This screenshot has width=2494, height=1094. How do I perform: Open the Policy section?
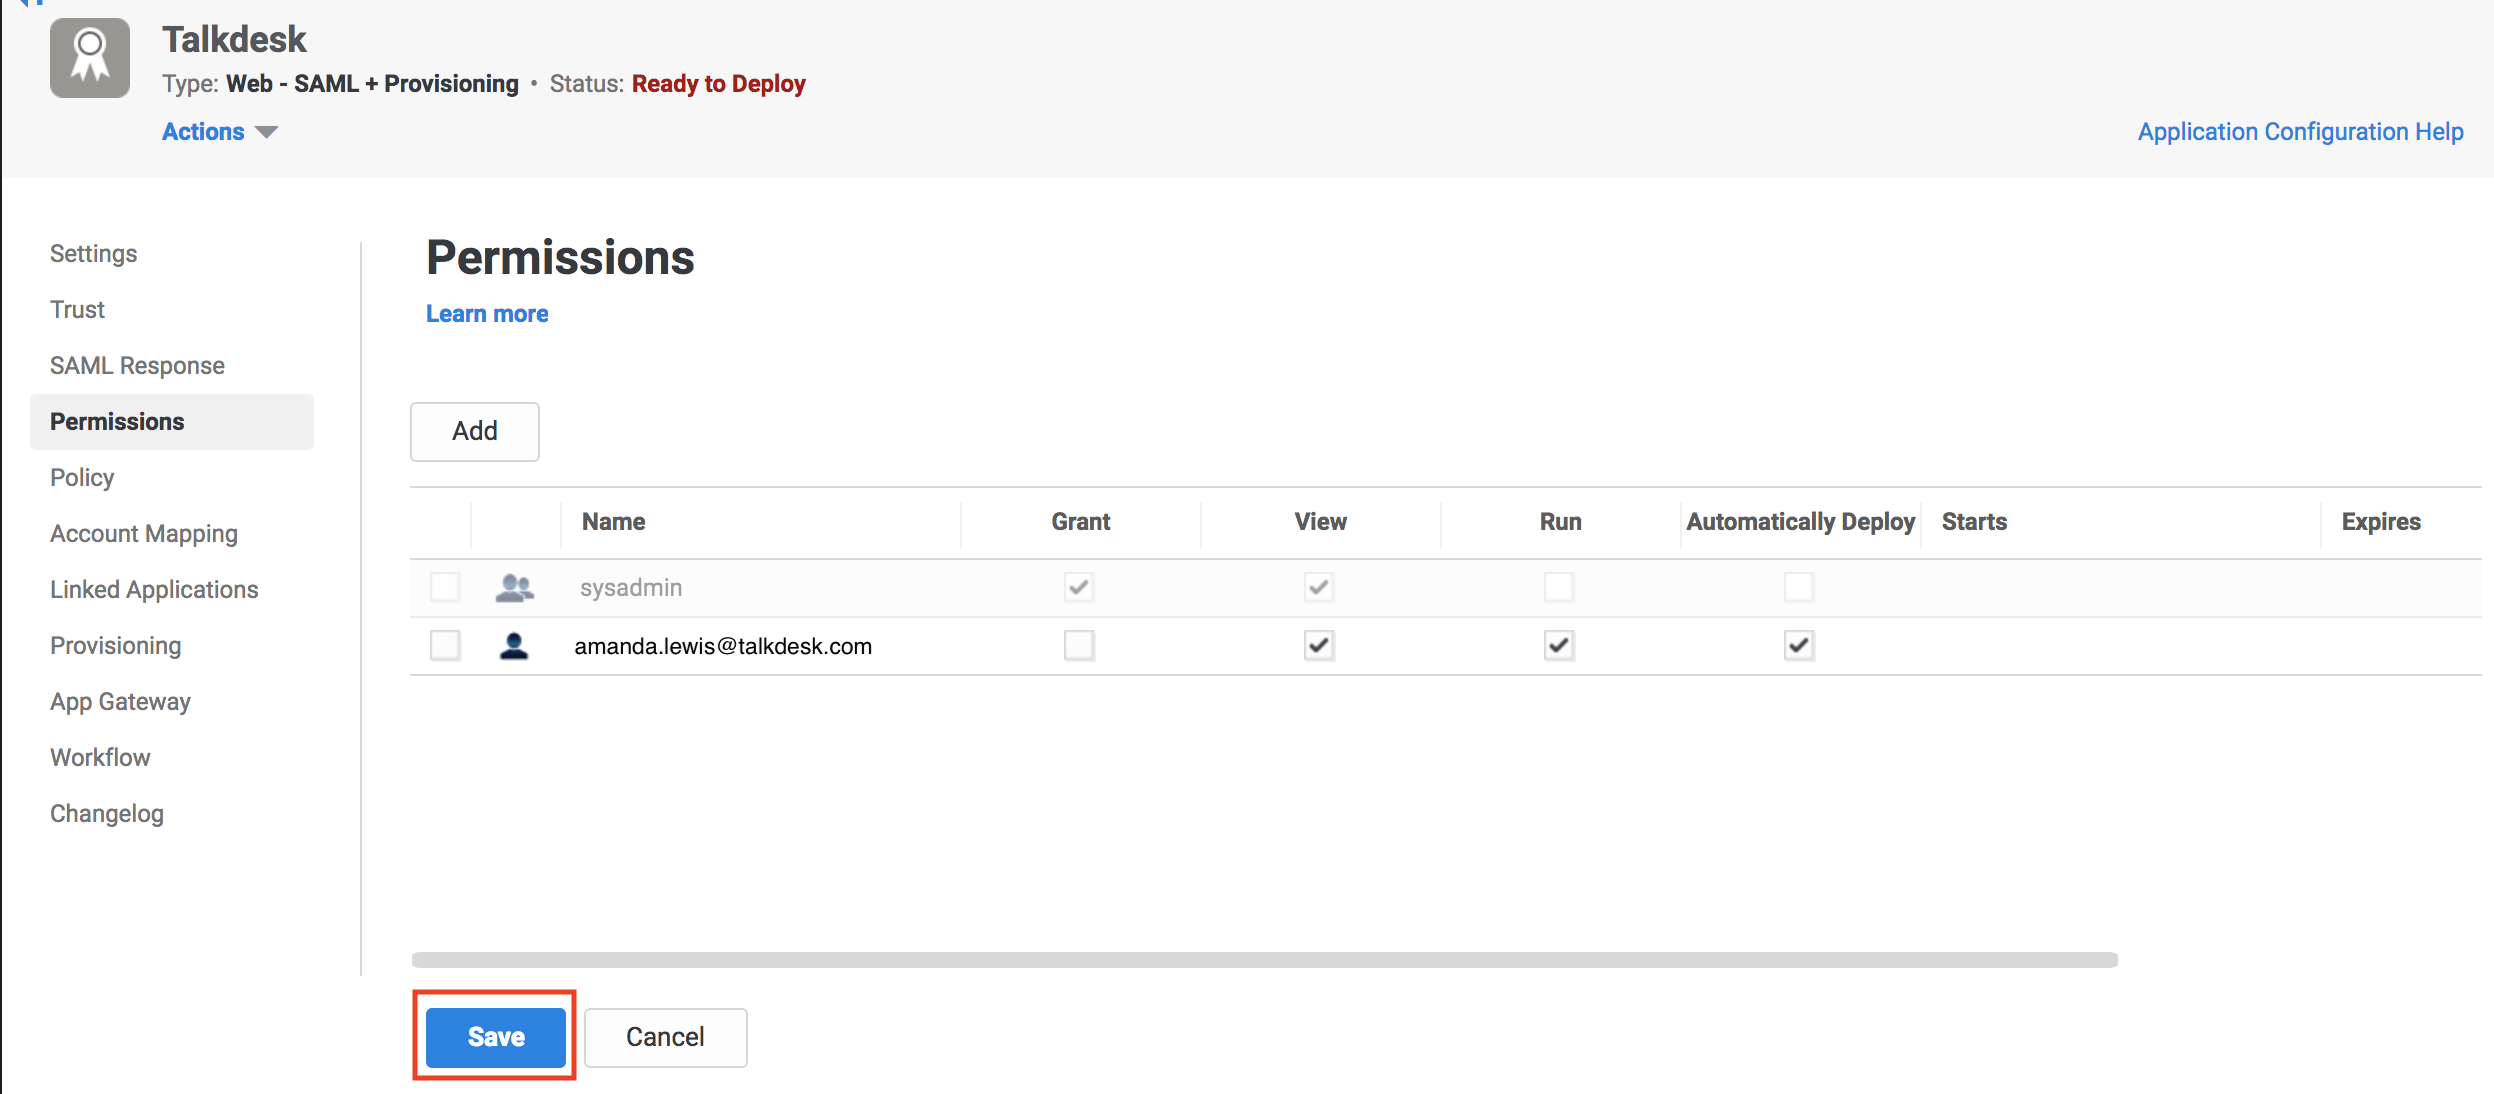(x=82, y=478)
